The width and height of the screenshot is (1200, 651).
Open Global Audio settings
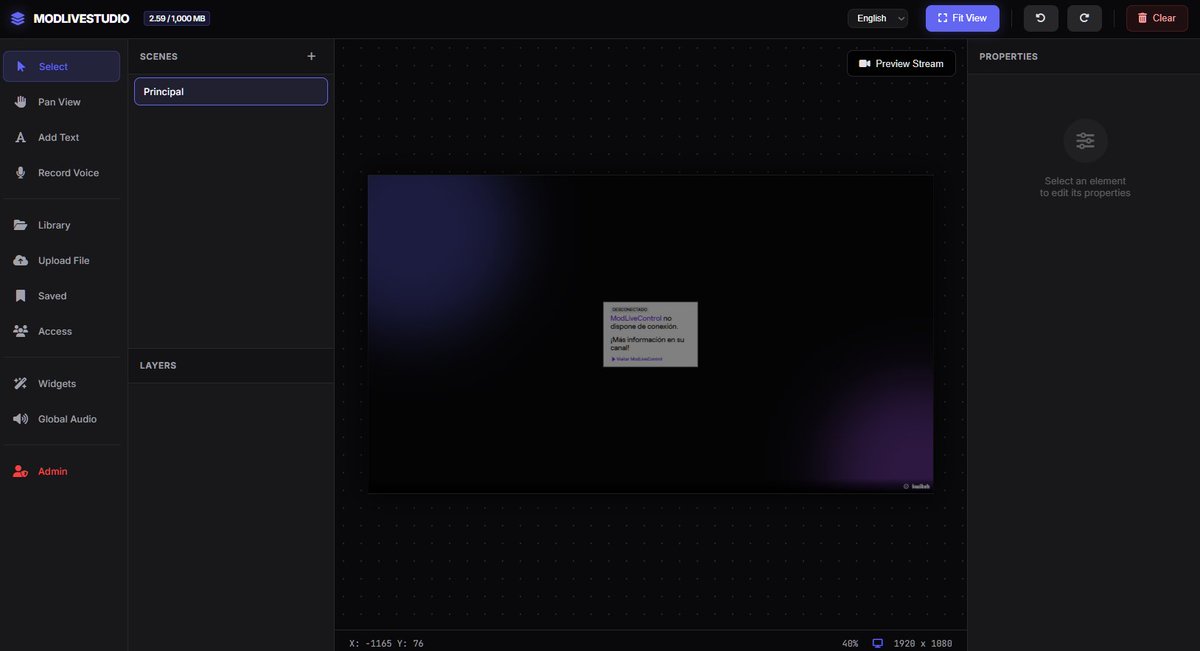pos(61,419)
